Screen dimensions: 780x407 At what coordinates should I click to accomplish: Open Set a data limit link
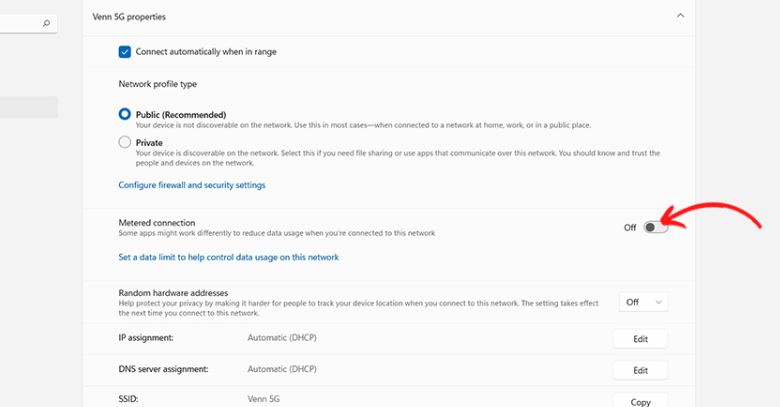[x=228, y=257]
